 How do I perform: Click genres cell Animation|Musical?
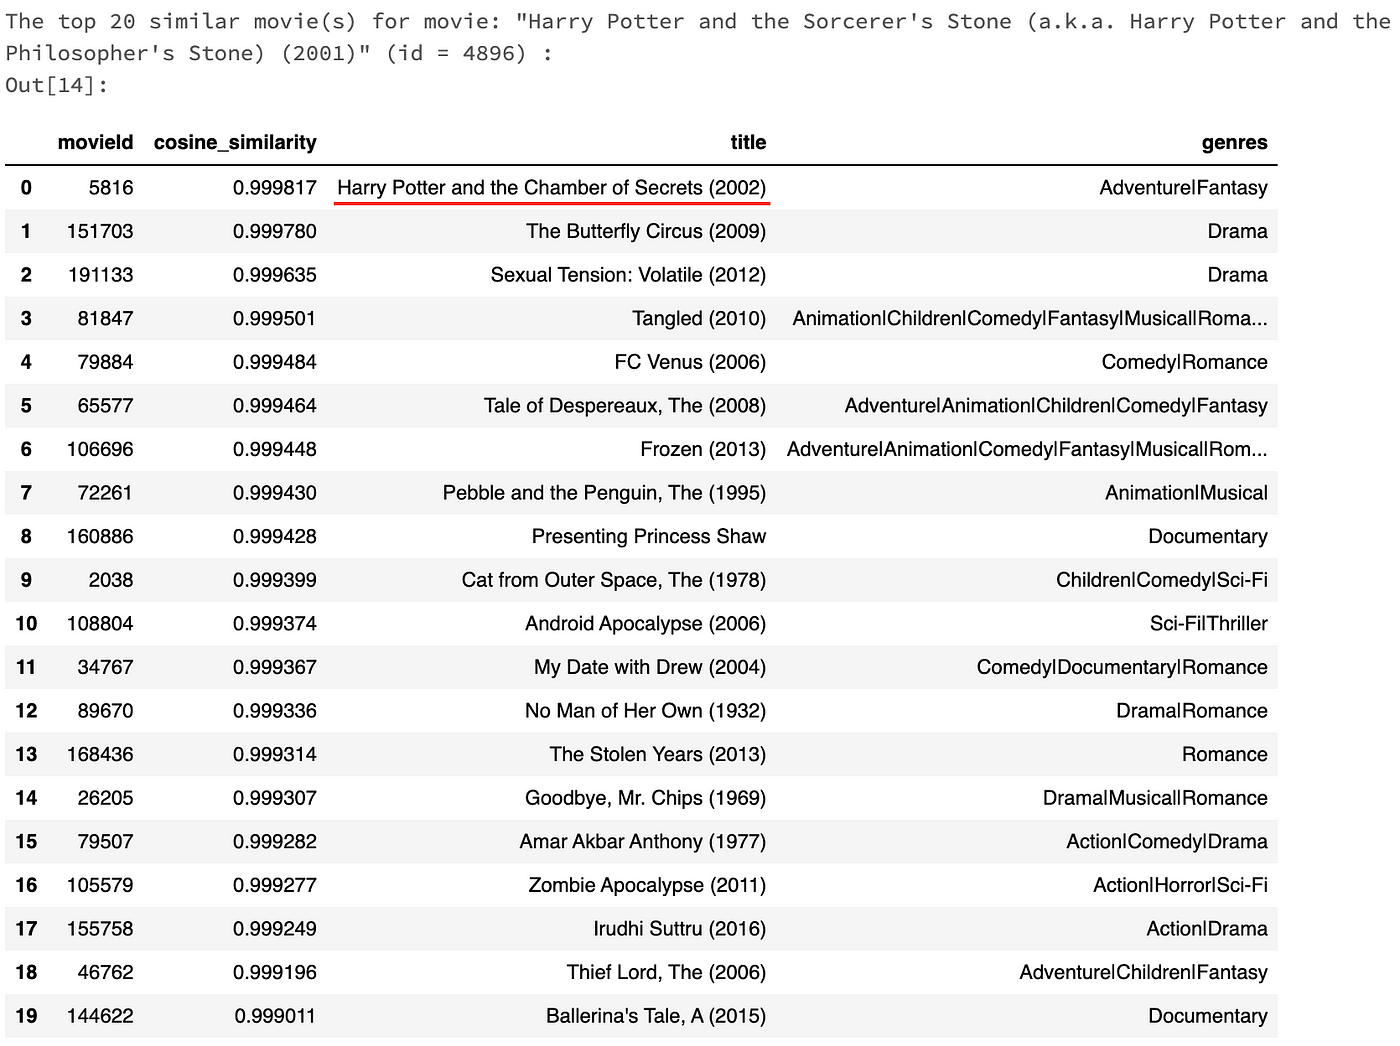[1186, 493]
